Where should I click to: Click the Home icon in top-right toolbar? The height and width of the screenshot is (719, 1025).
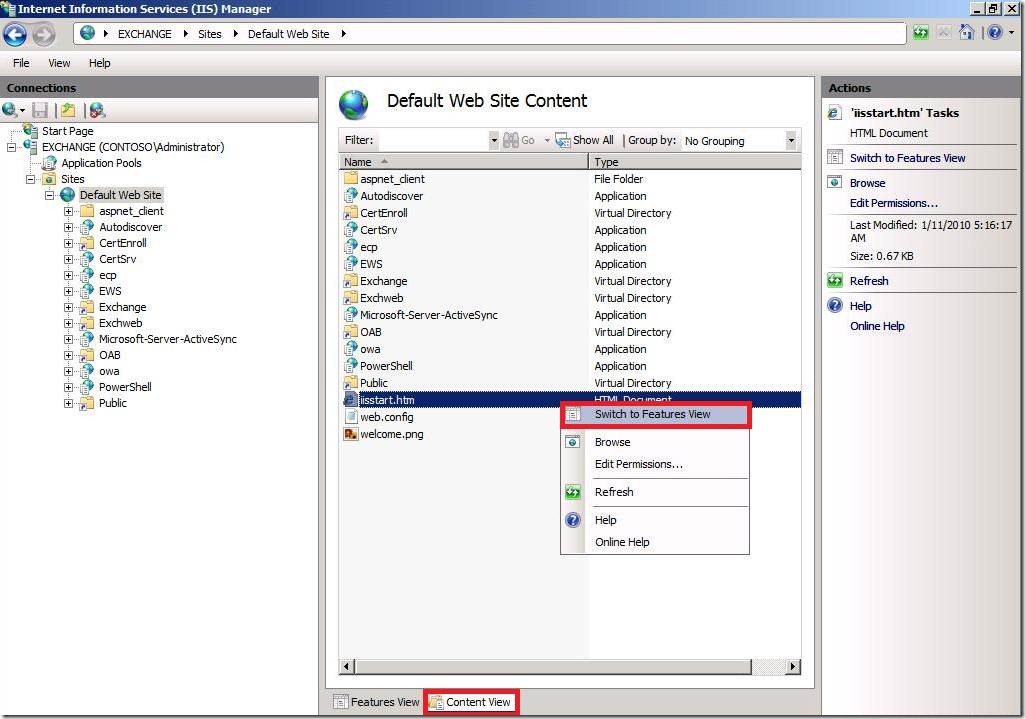966,33
